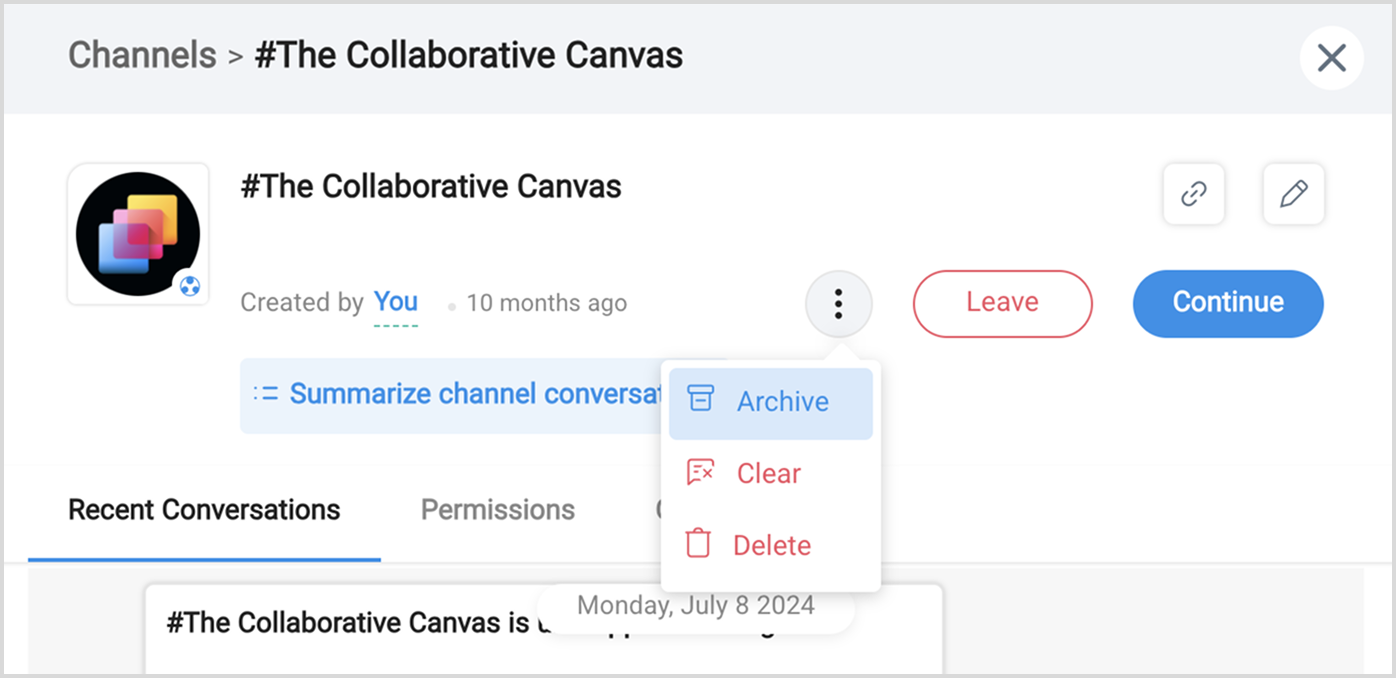Switch to Recent Conversations tab
This screenshot has height=678, width=1396.
coord(204,510)
